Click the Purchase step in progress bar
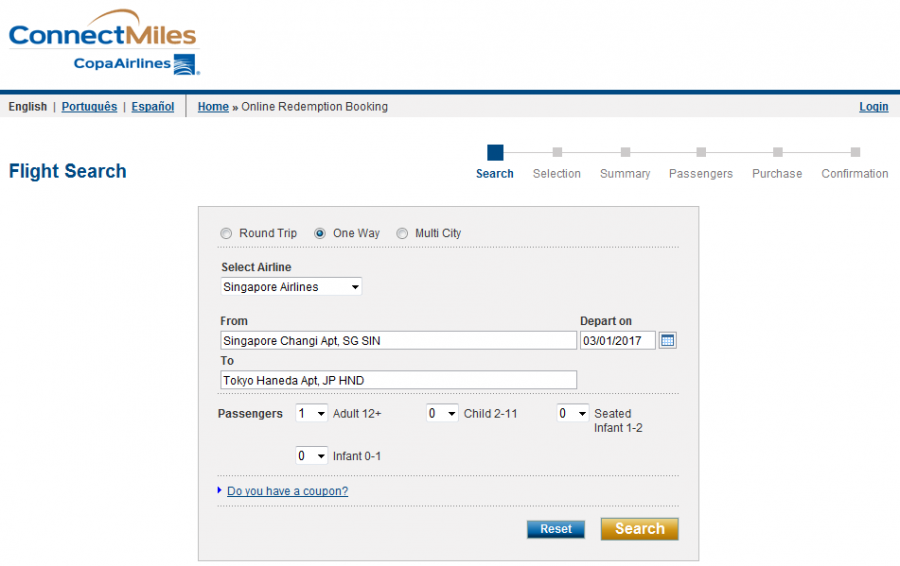 (x=777, y=164)
